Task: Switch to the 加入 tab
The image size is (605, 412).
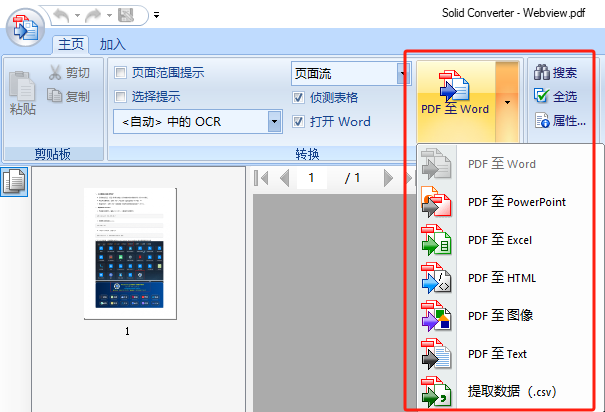Action: pos(113,44)
